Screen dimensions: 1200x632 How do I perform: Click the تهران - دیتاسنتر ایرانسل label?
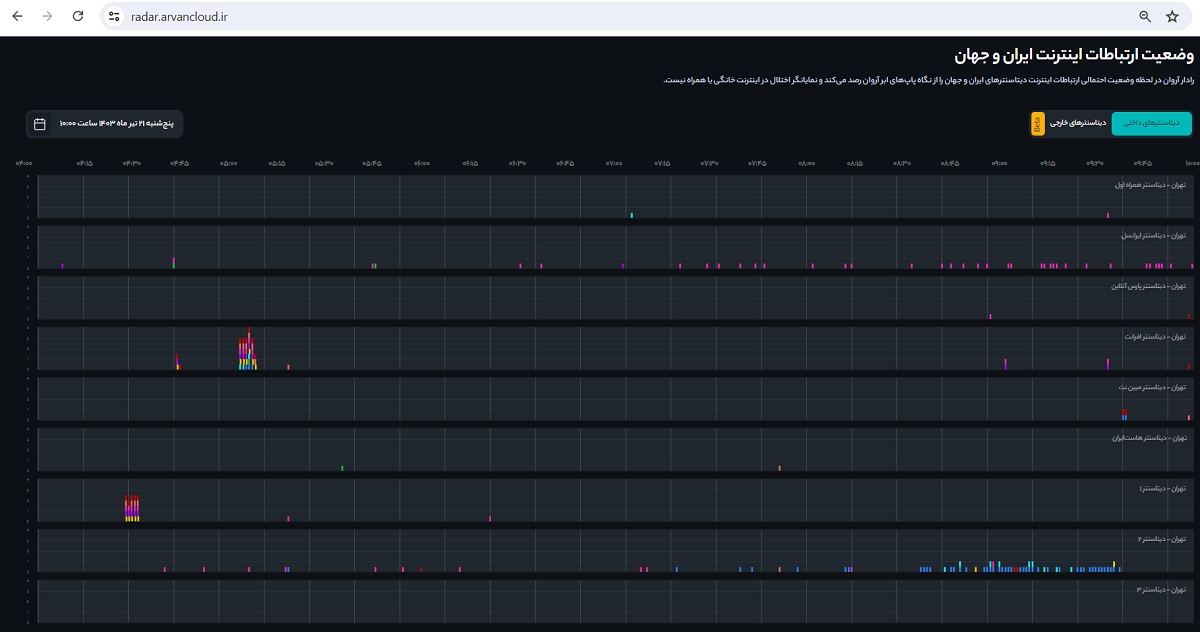coord(1152,236)
